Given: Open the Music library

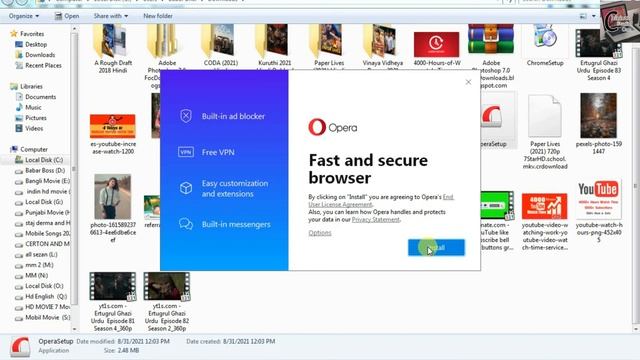Looking at the screenshot, I should 28,107.
